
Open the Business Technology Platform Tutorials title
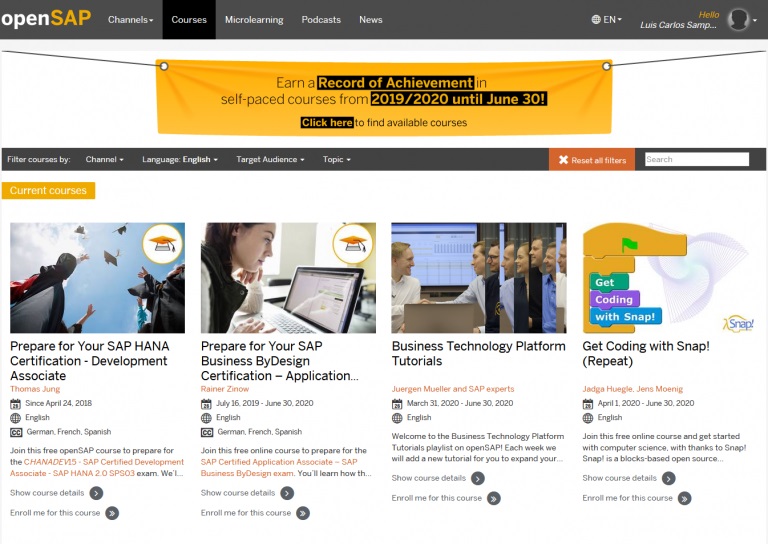tap(479, 354)
